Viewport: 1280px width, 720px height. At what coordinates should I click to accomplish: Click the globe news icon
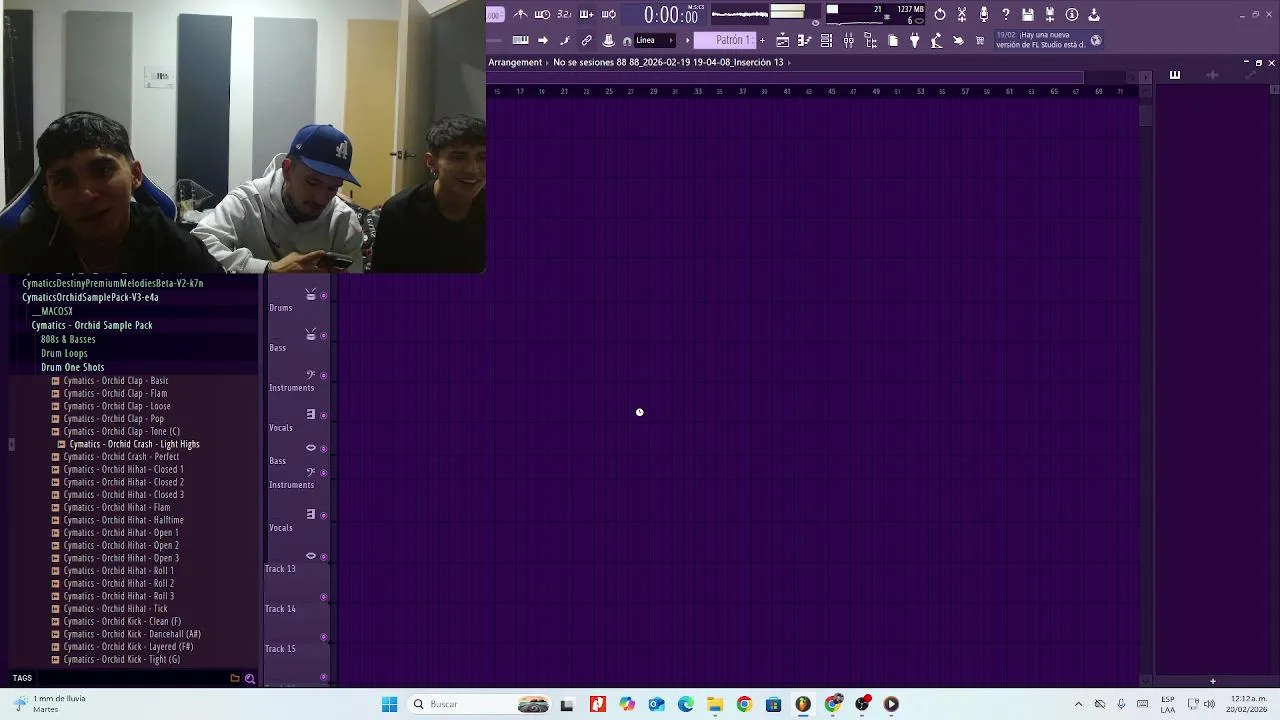click(1096, 40)
